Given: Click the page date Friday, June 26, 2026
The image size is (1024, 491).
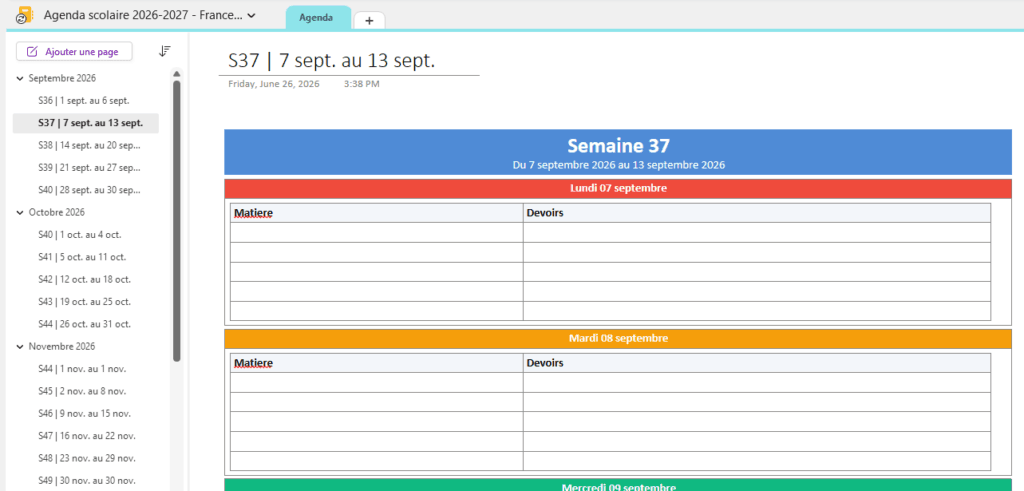Looking at the screenshot, I should 274,84.
